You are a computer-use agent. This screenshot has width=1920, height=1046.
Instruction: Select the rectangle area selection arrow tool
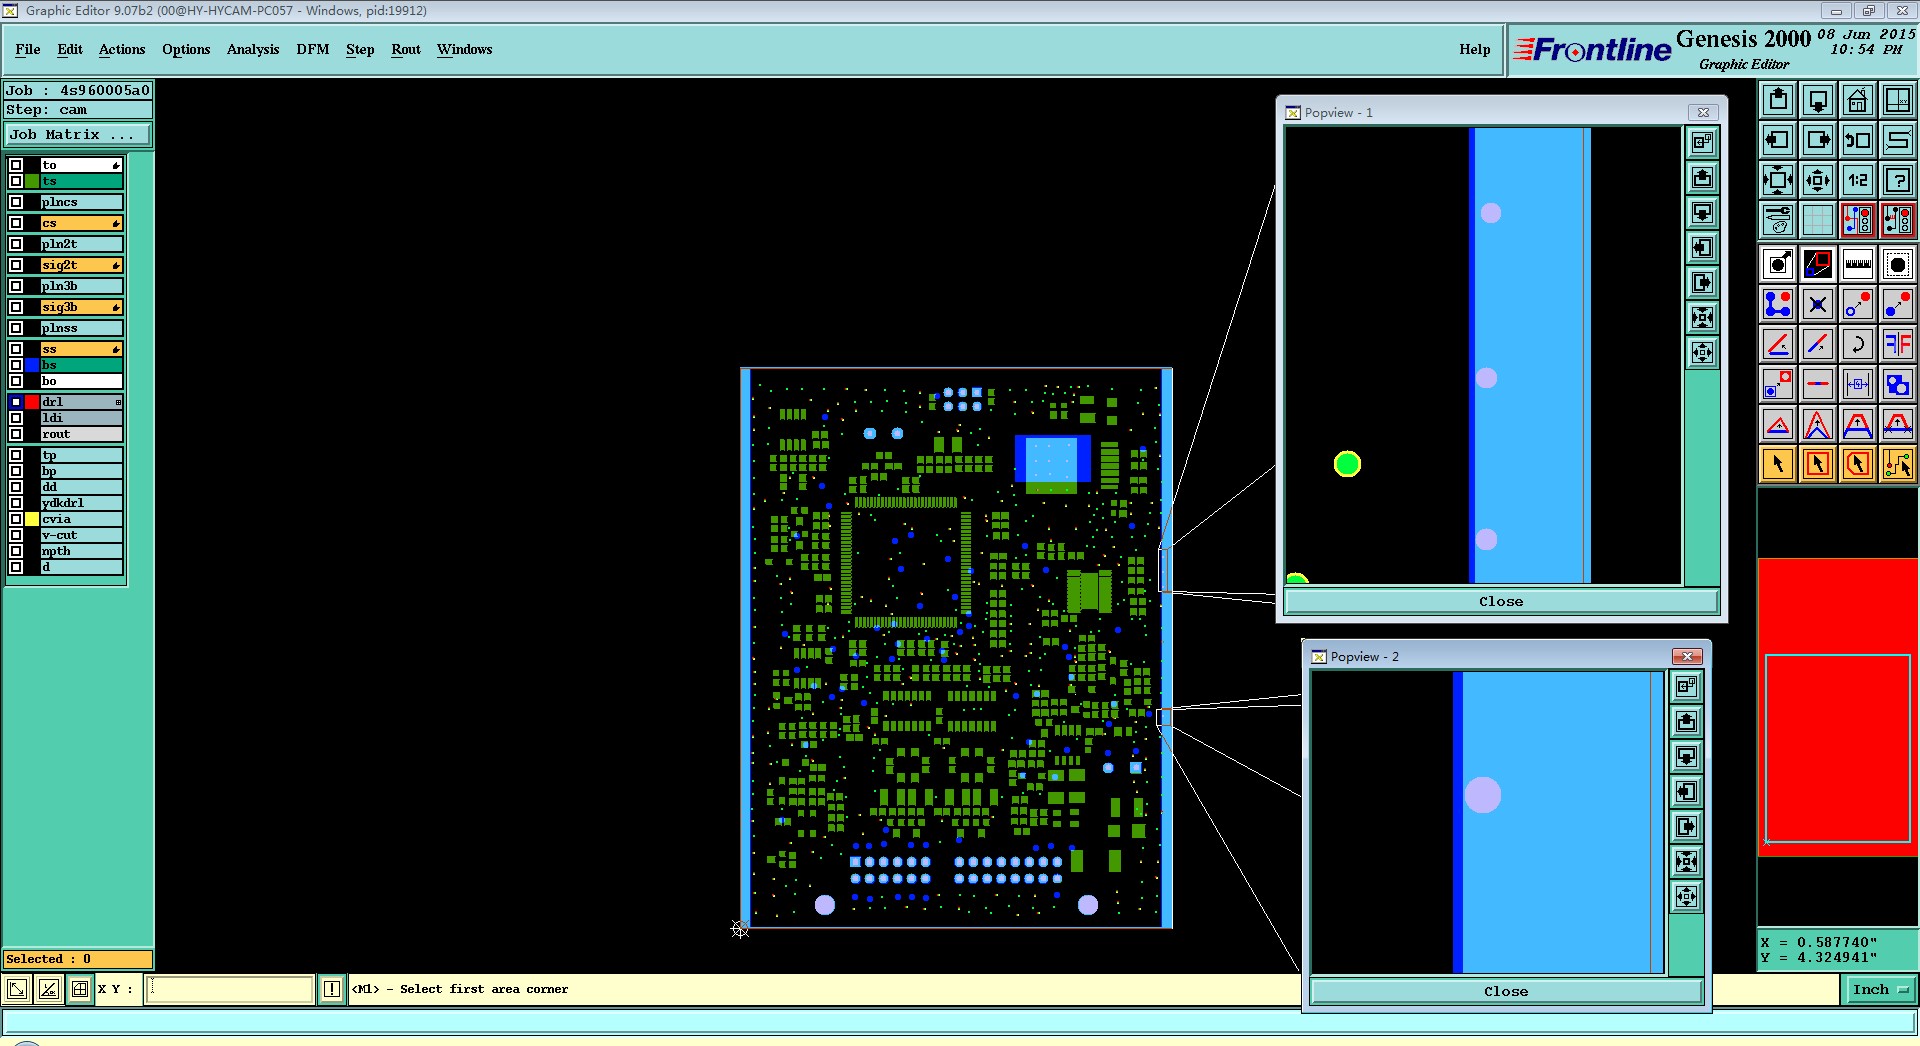point(1818,464)
